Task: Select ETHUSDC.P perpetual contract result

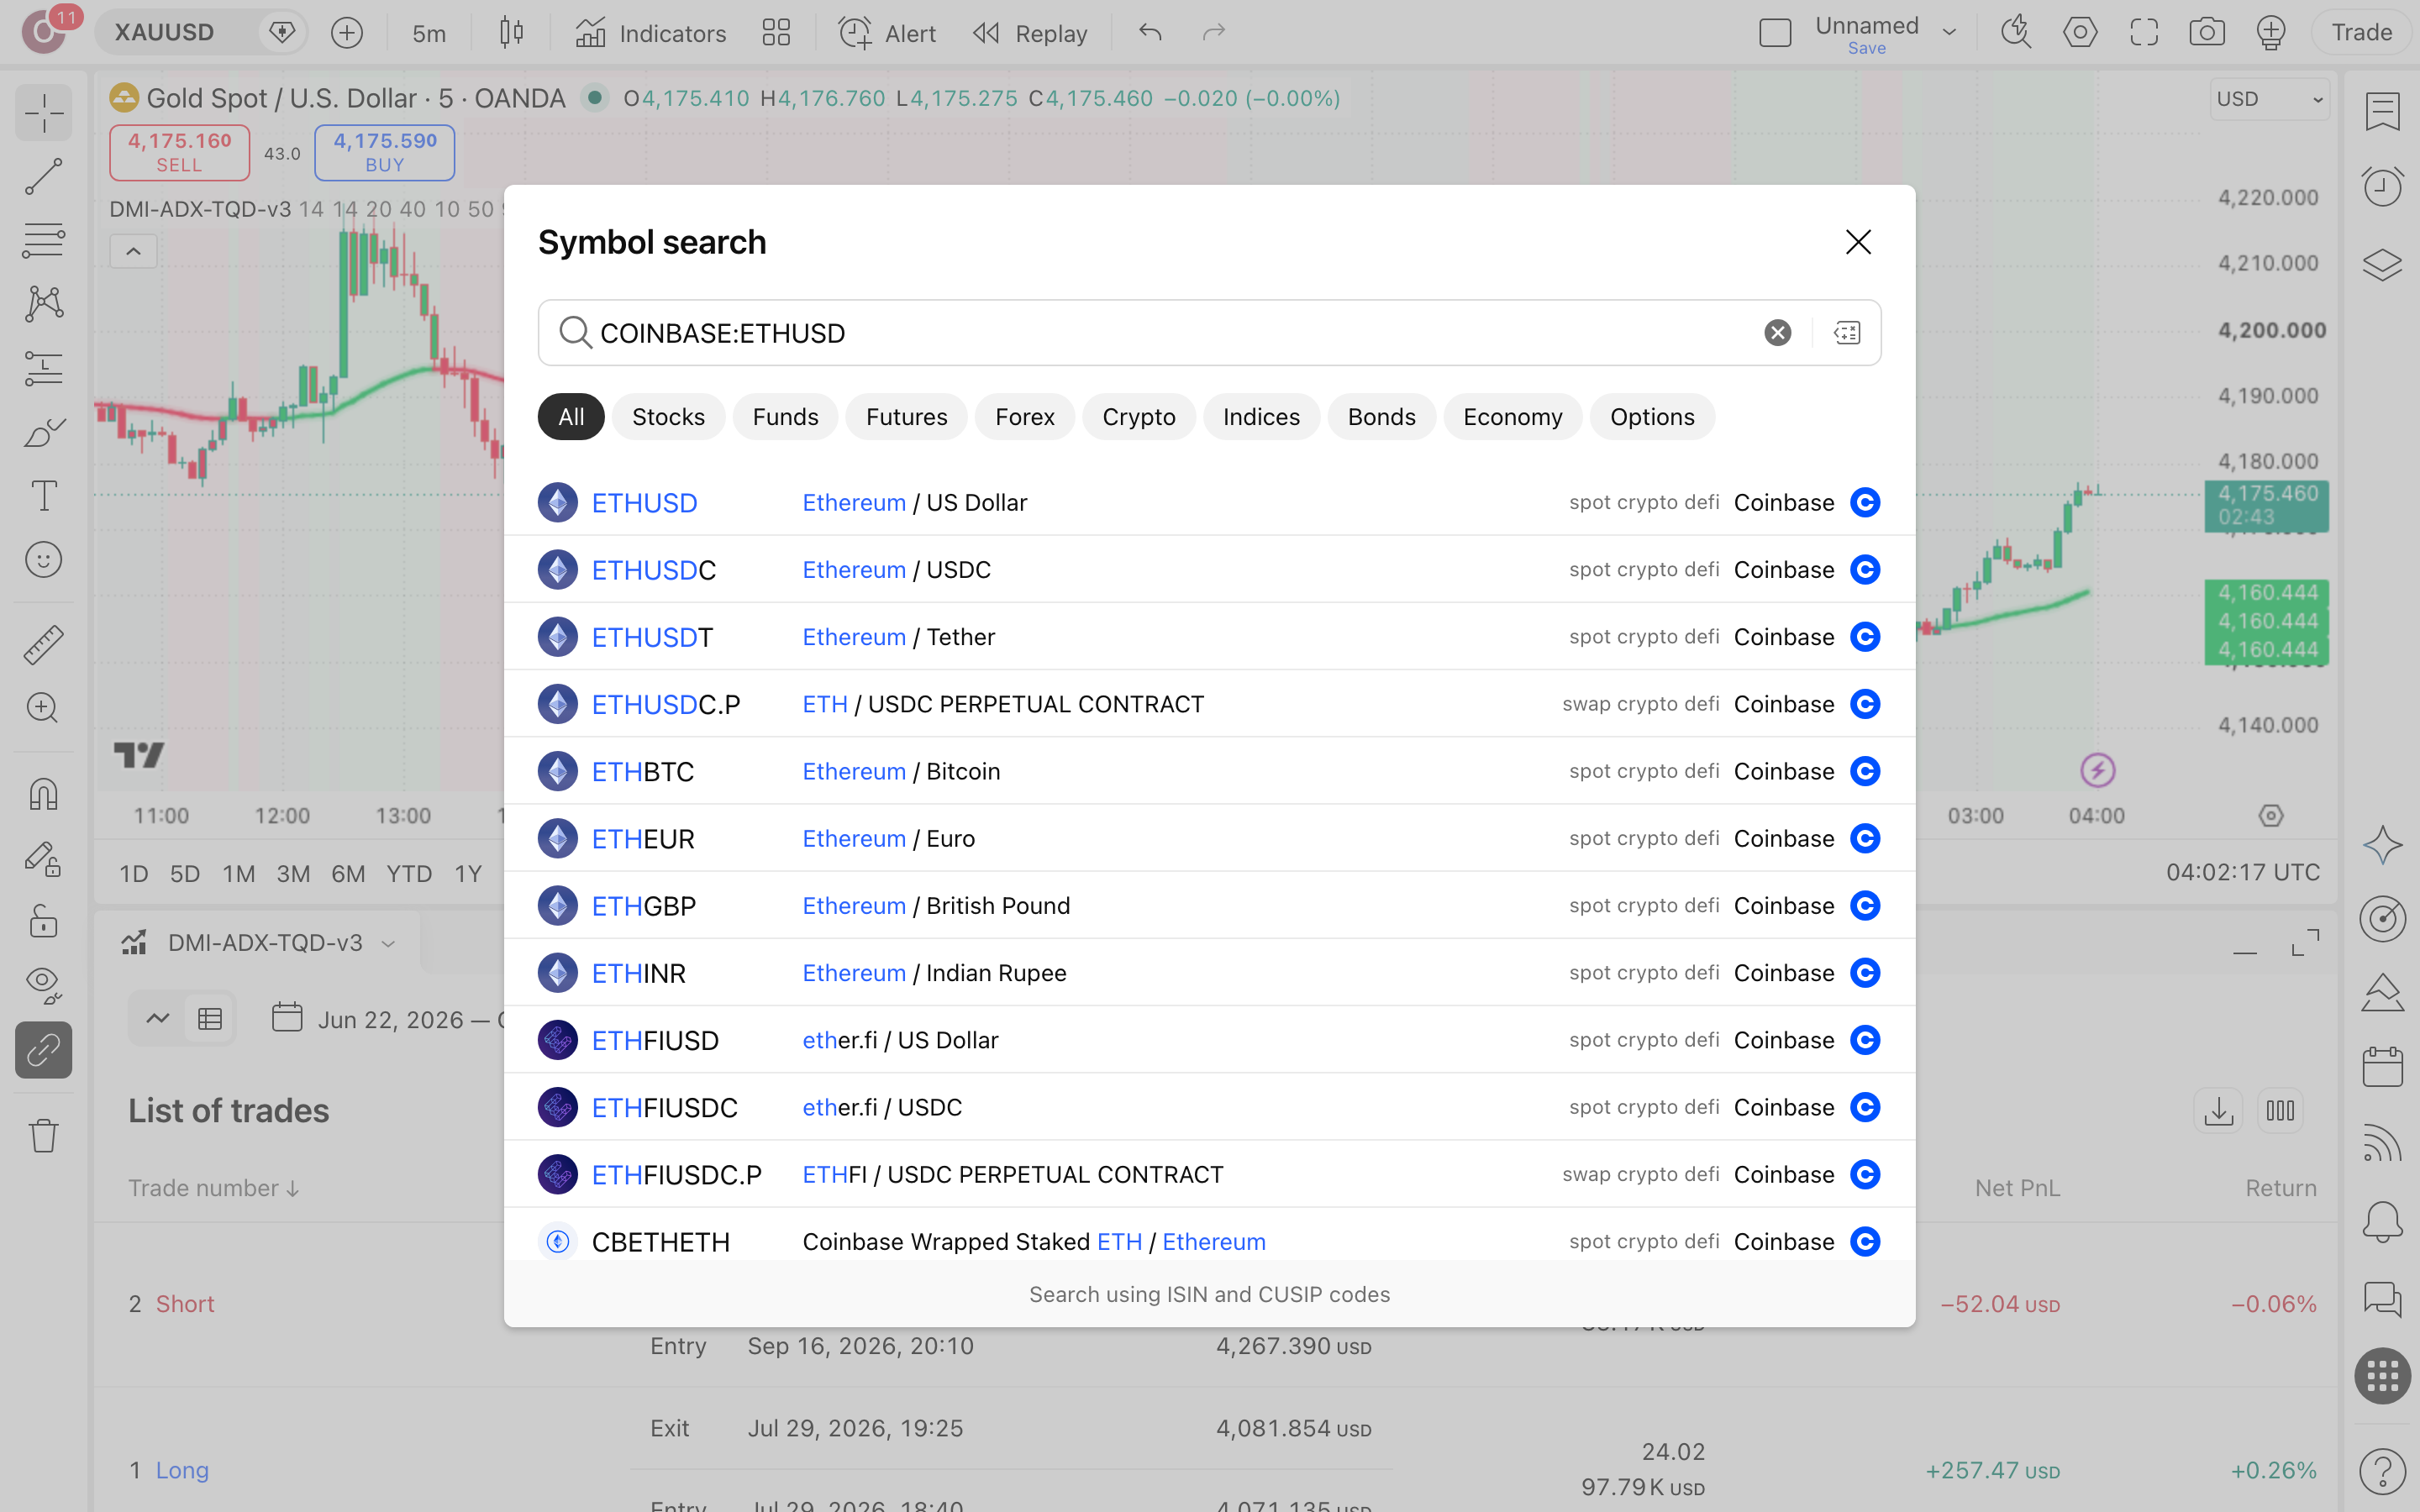Action: 1209,704
